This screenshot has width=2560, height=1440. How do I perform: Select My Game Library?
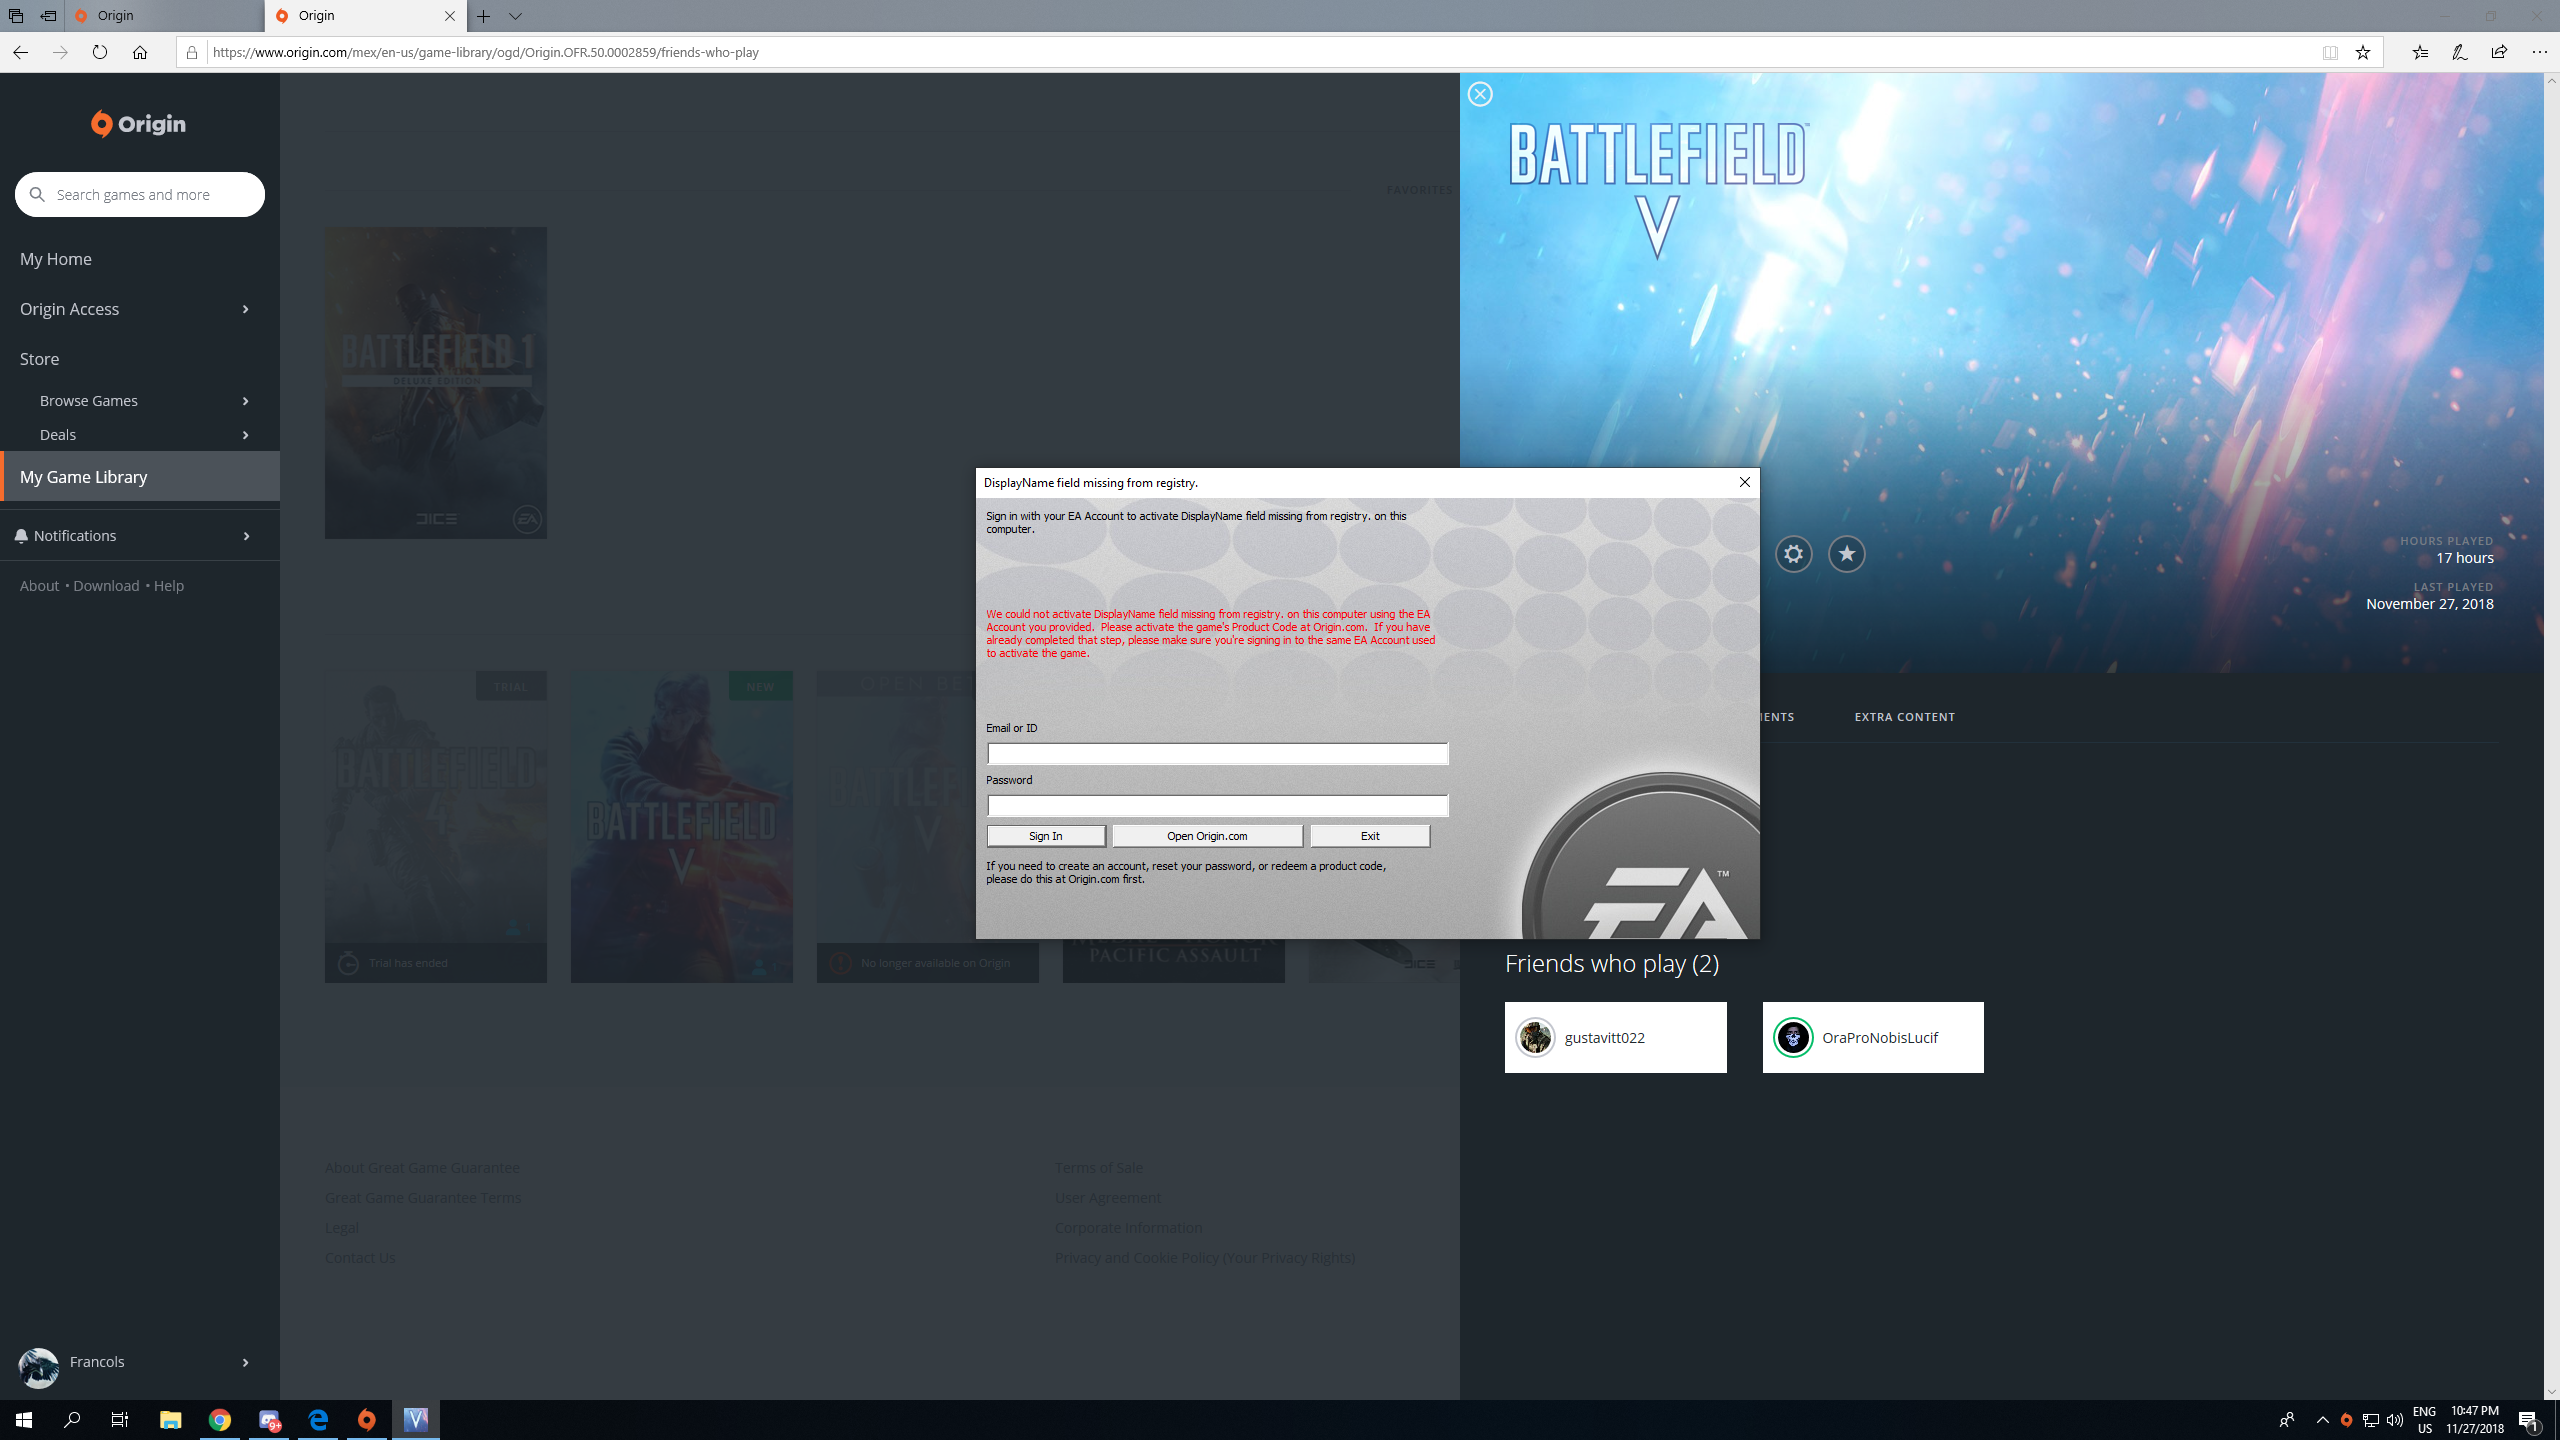[x=140, y=476]
